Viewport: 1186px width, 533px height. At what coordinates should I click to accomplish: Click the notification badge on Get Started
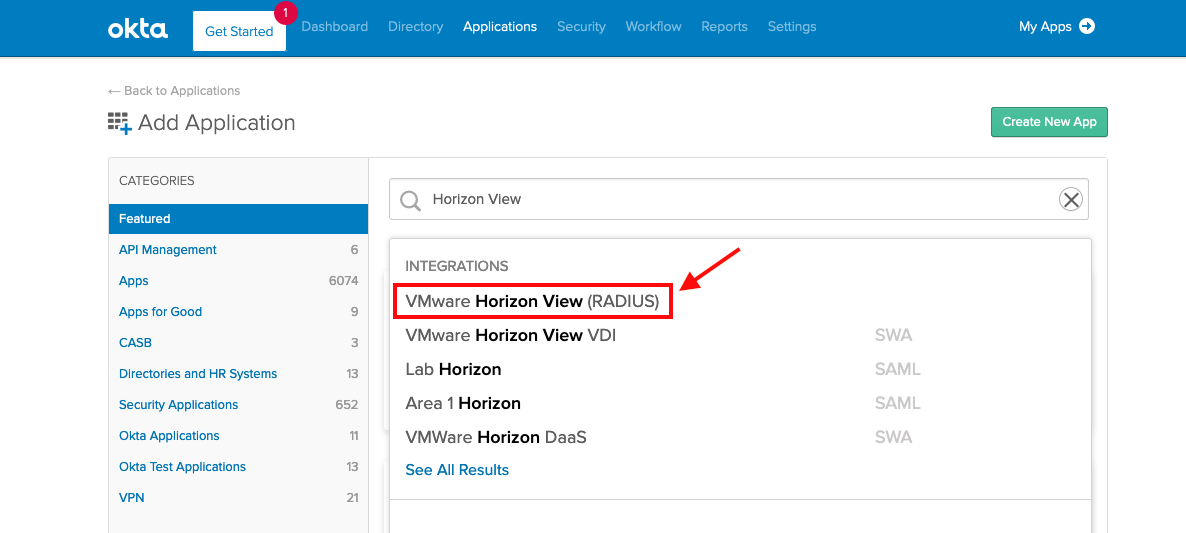click(285, 13)
